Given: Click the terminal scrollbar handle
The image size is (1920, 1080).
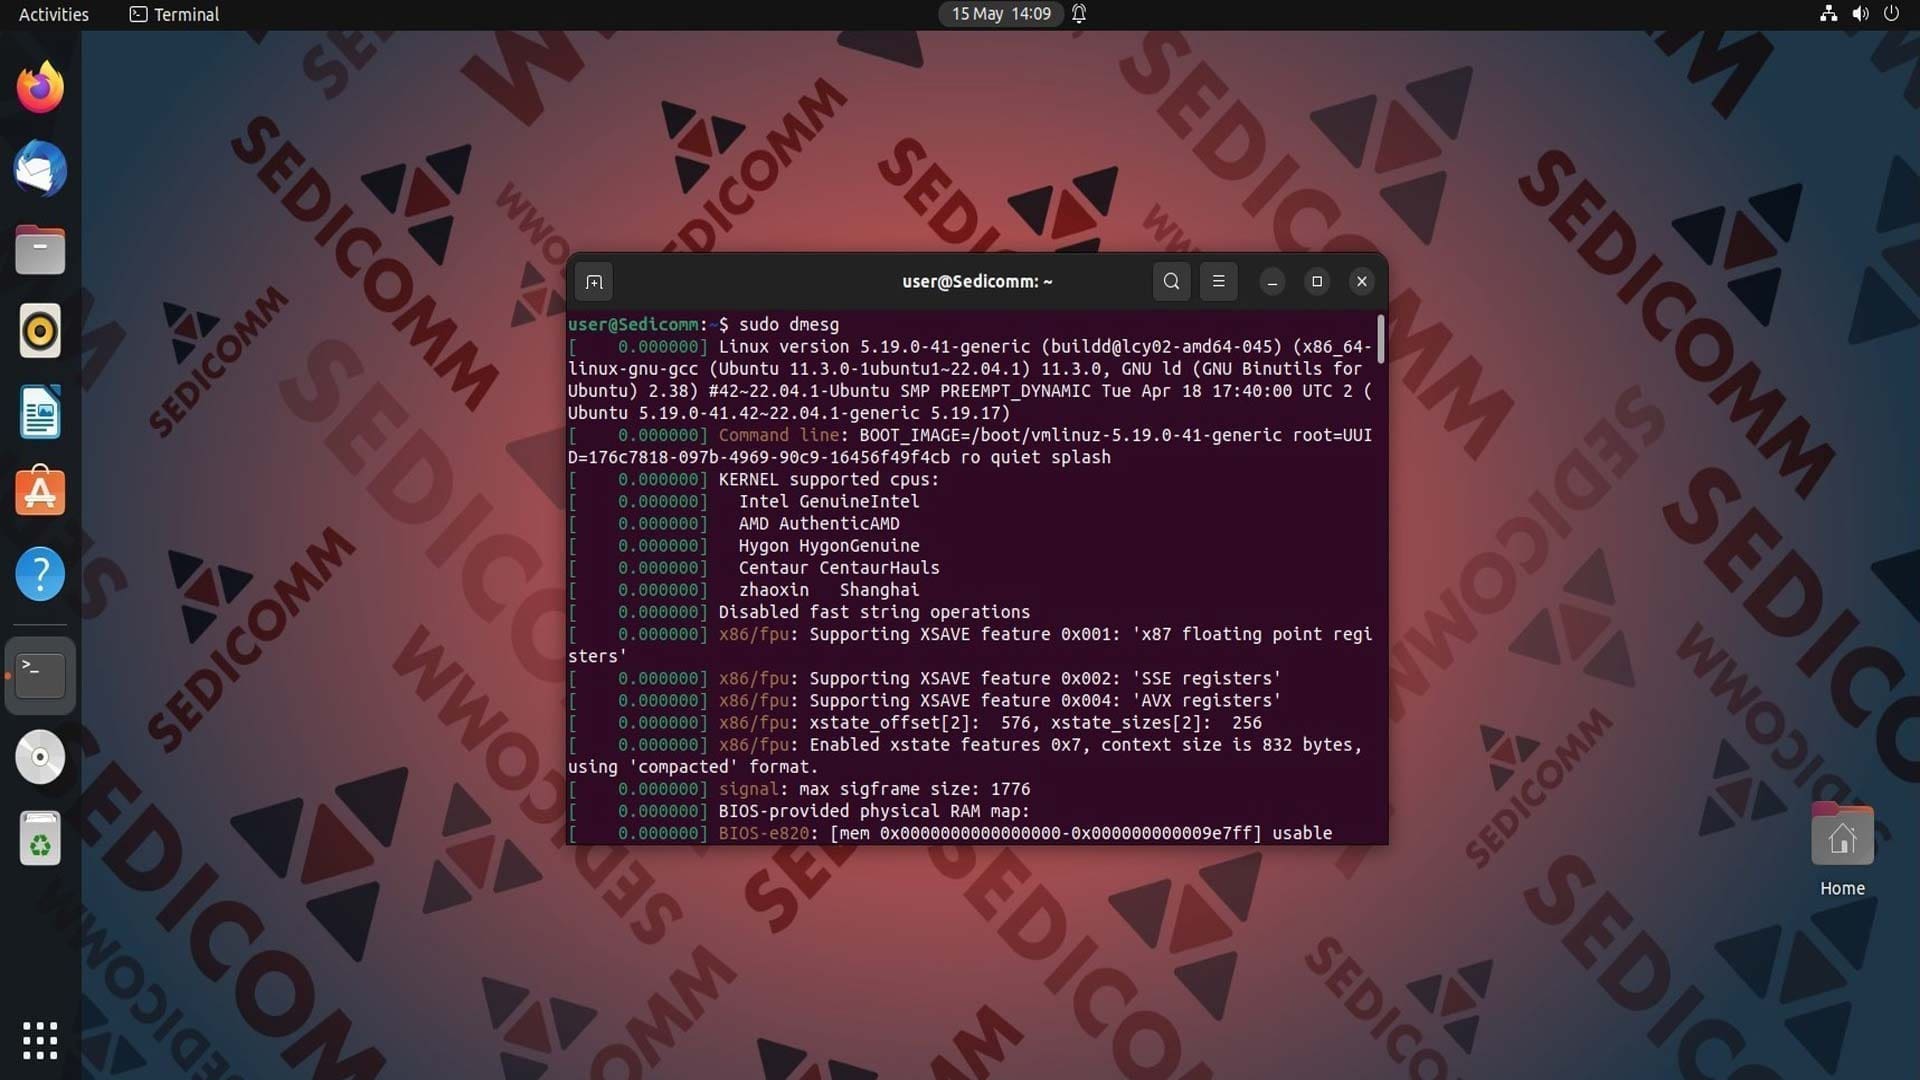Looking at the screenshot, I should click(1381, 340).
